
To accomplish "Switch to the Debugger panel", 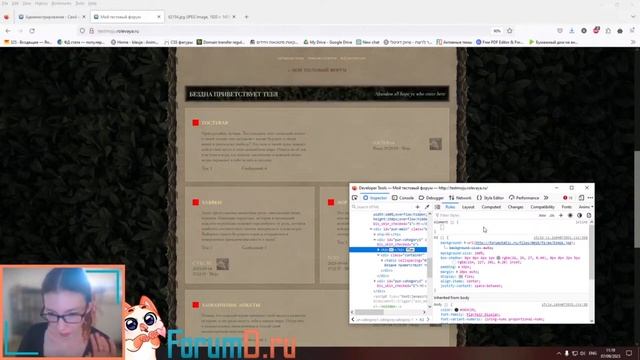I will coord(431,198).
